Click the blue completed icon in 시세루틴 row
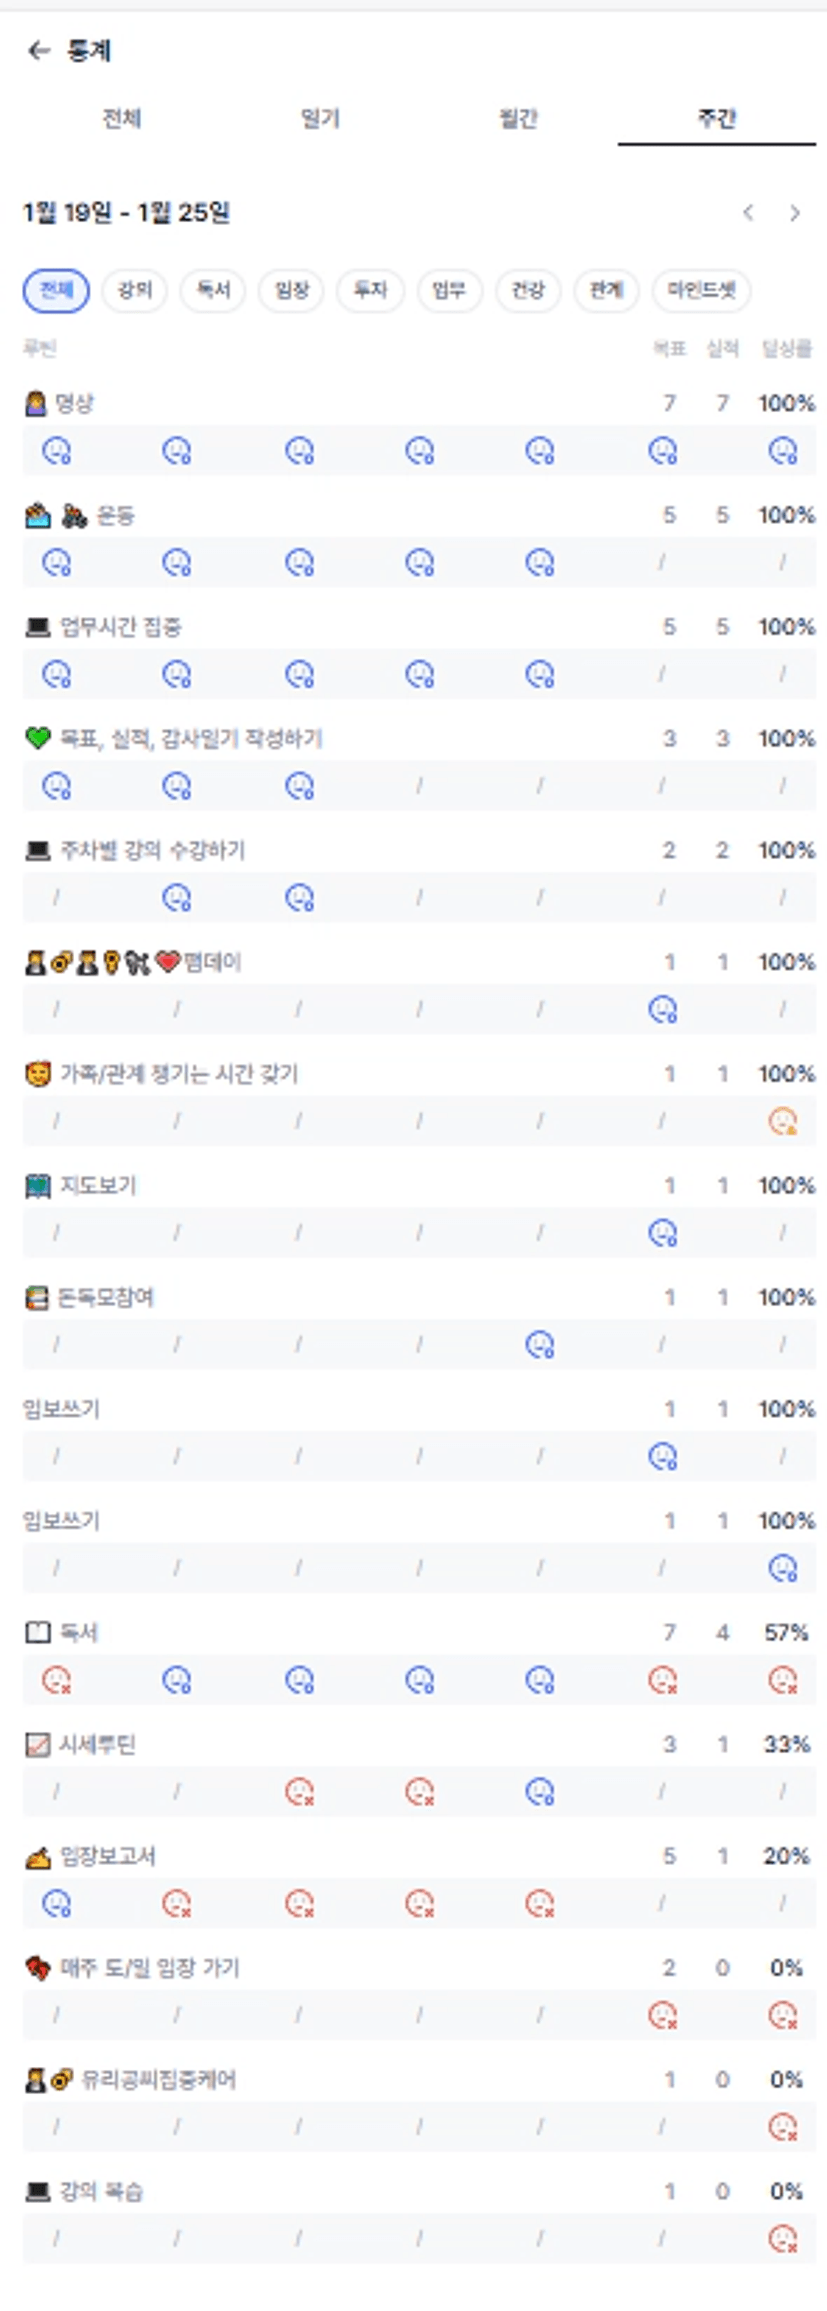Image resolution: width=827 pixels, height=2311 pixels. tap(540, 1792)
